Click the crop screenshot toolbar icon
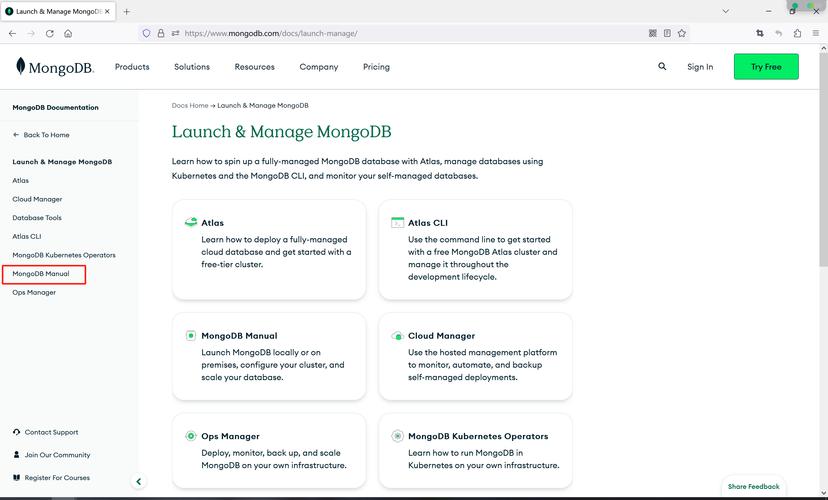Viewport: 828px width, 500px height. tap(760, 33)
